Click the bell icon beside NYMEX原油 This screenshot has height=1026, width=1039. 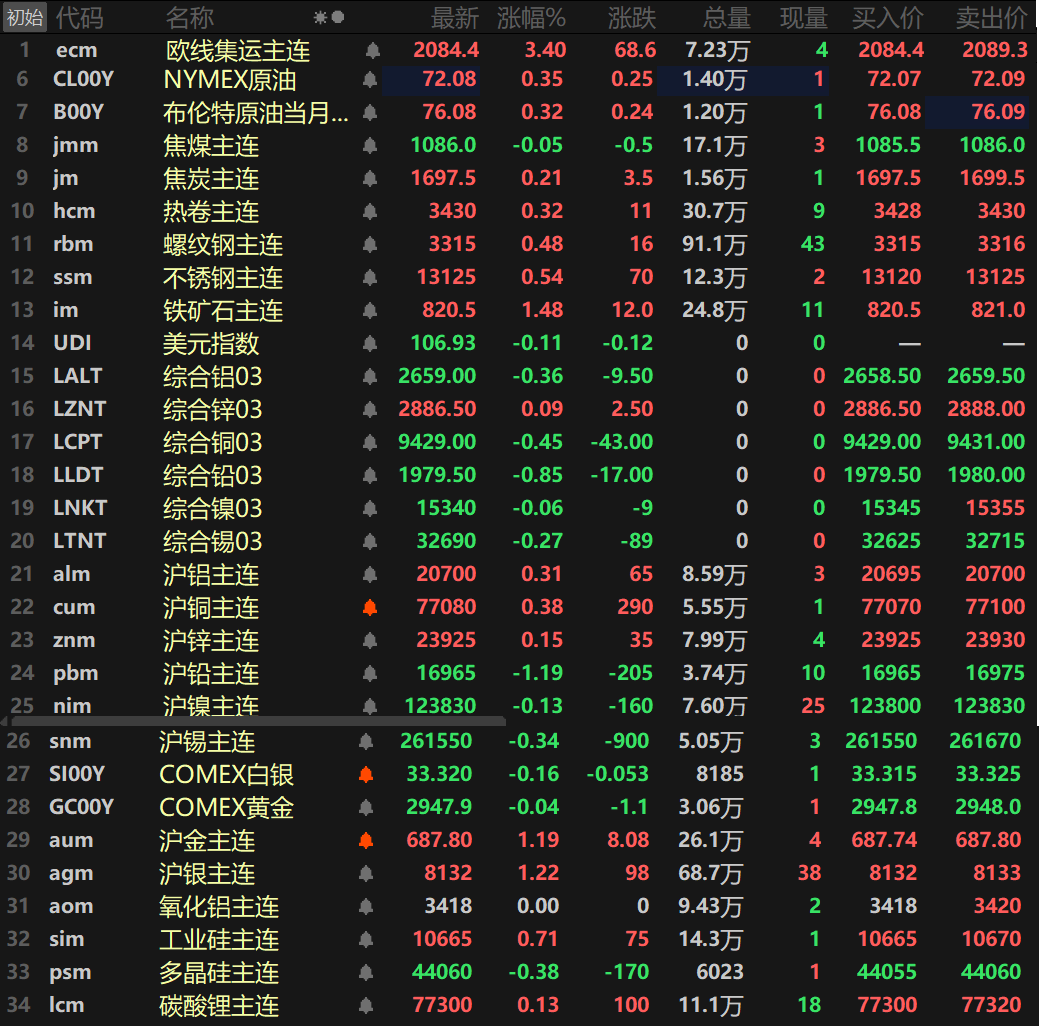[x=370, y=80]
